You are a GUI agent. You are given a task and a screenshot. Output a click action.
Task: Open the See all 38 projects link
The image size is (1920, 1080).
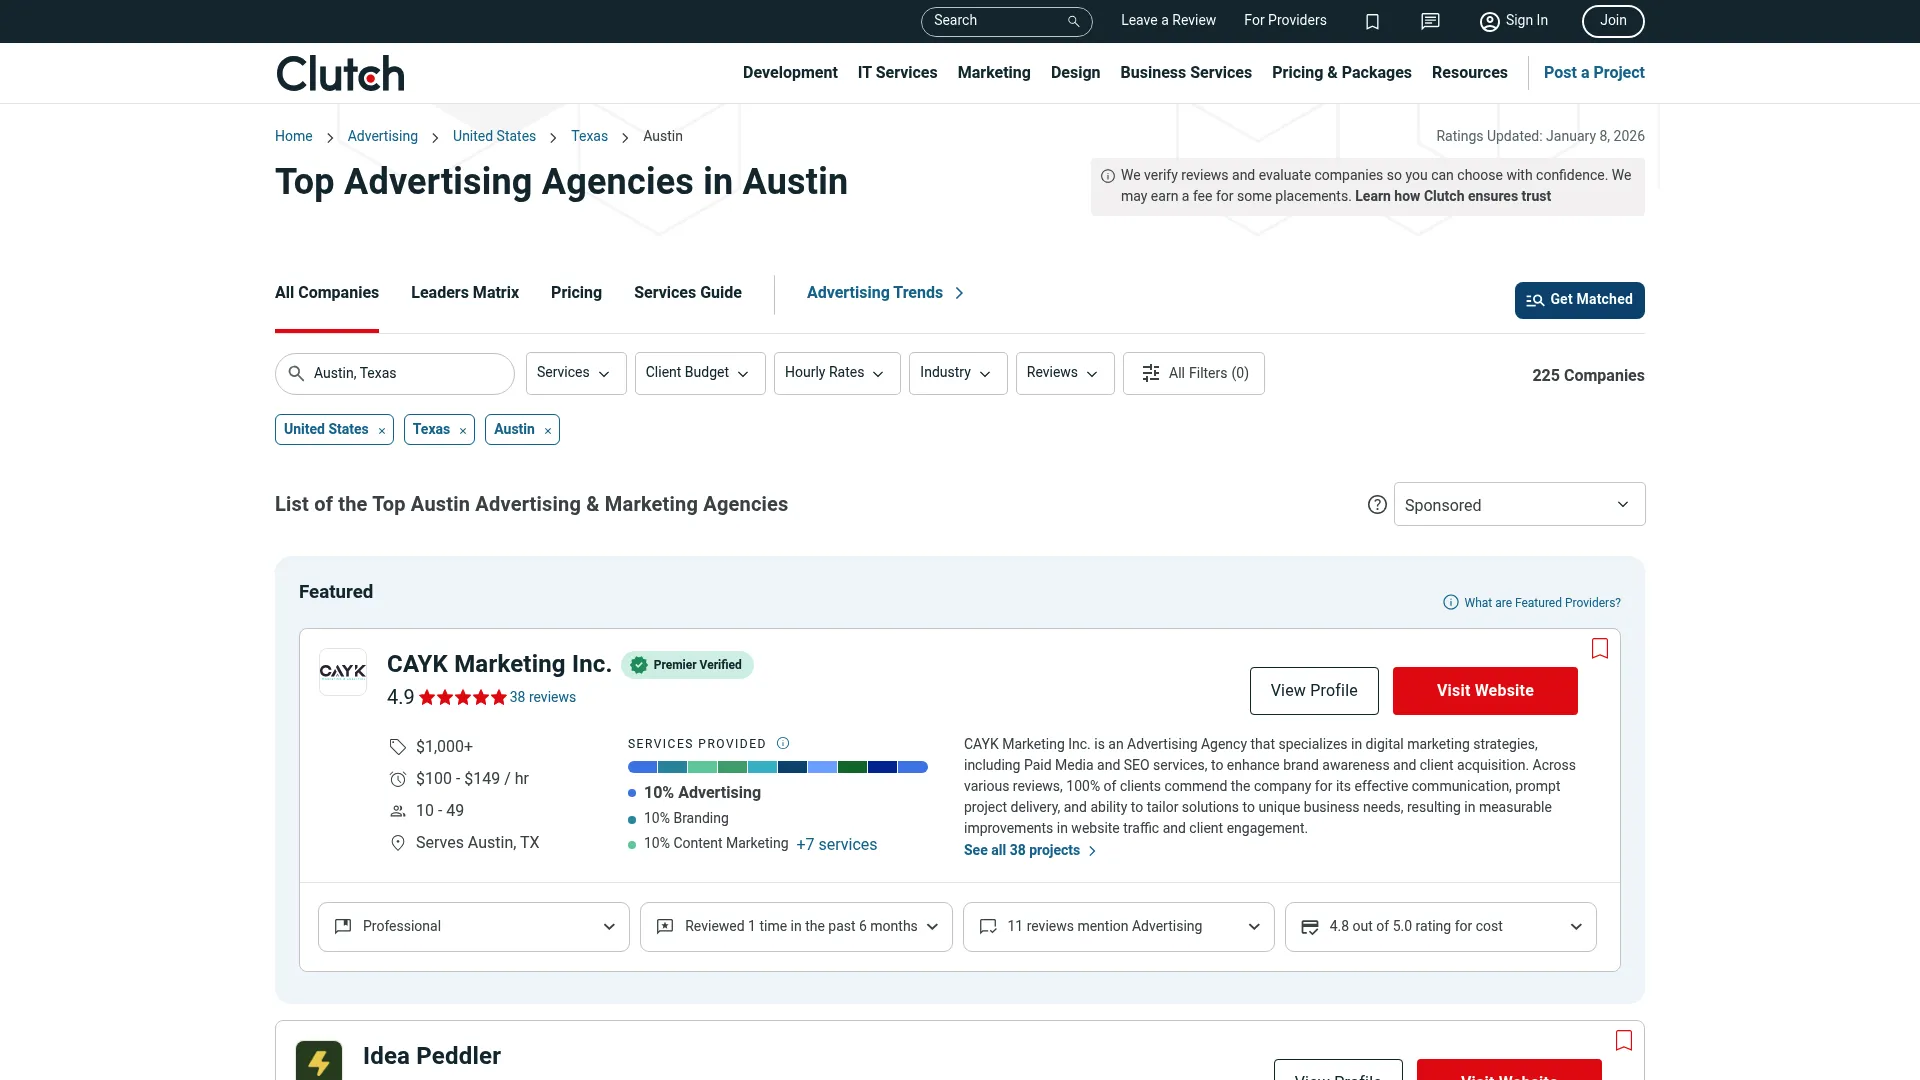click(1022, 850)
